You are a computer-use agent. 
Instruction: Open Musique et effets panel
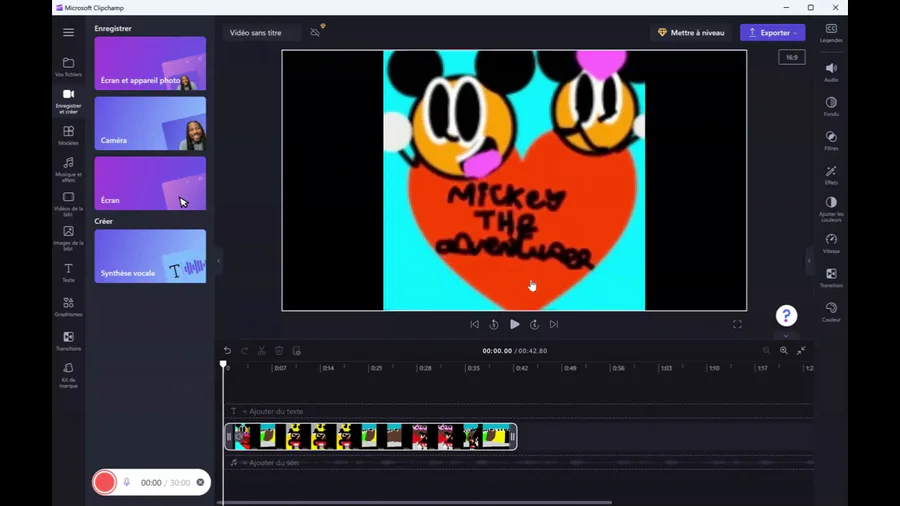point(68,169)
